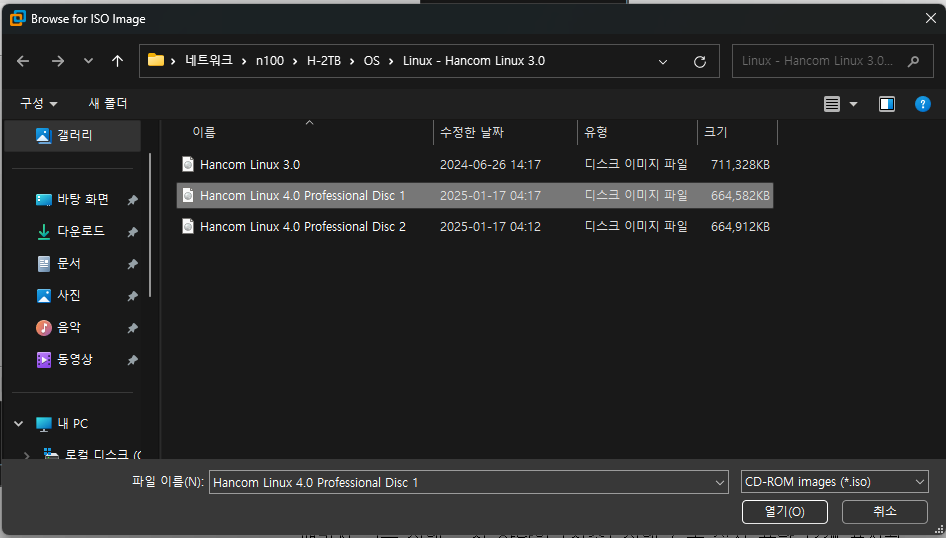Go forward with the arrow button
This screenshot has width=946, height=538.
(57, 61)
